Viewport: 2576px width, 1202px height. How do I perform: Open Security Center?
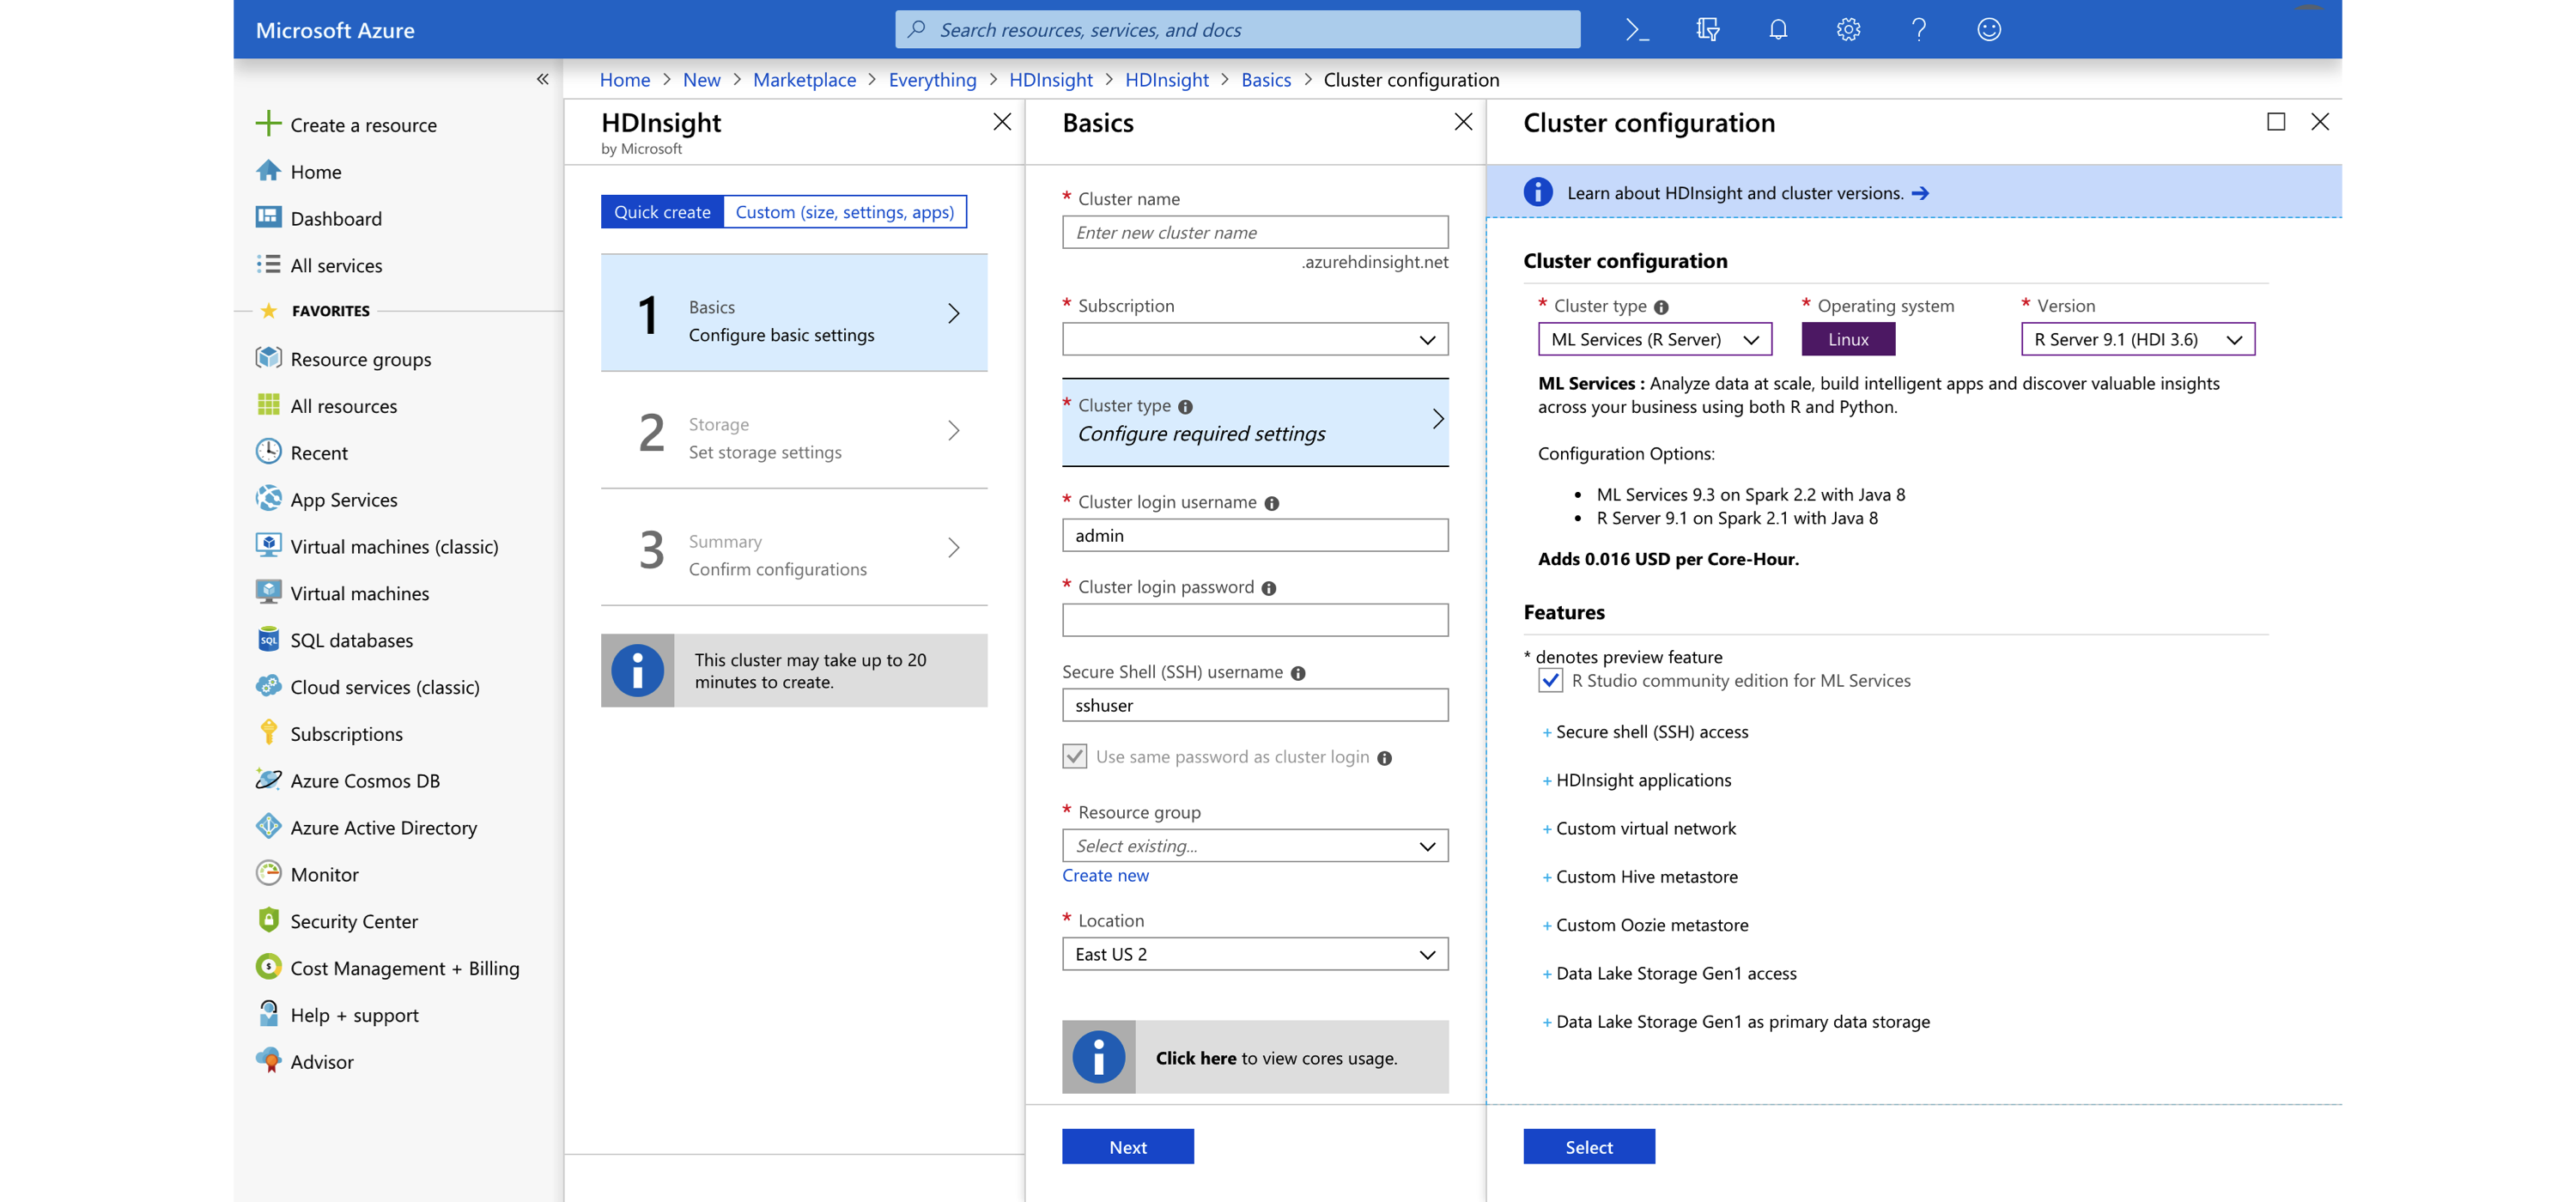(x=354, y=922)
